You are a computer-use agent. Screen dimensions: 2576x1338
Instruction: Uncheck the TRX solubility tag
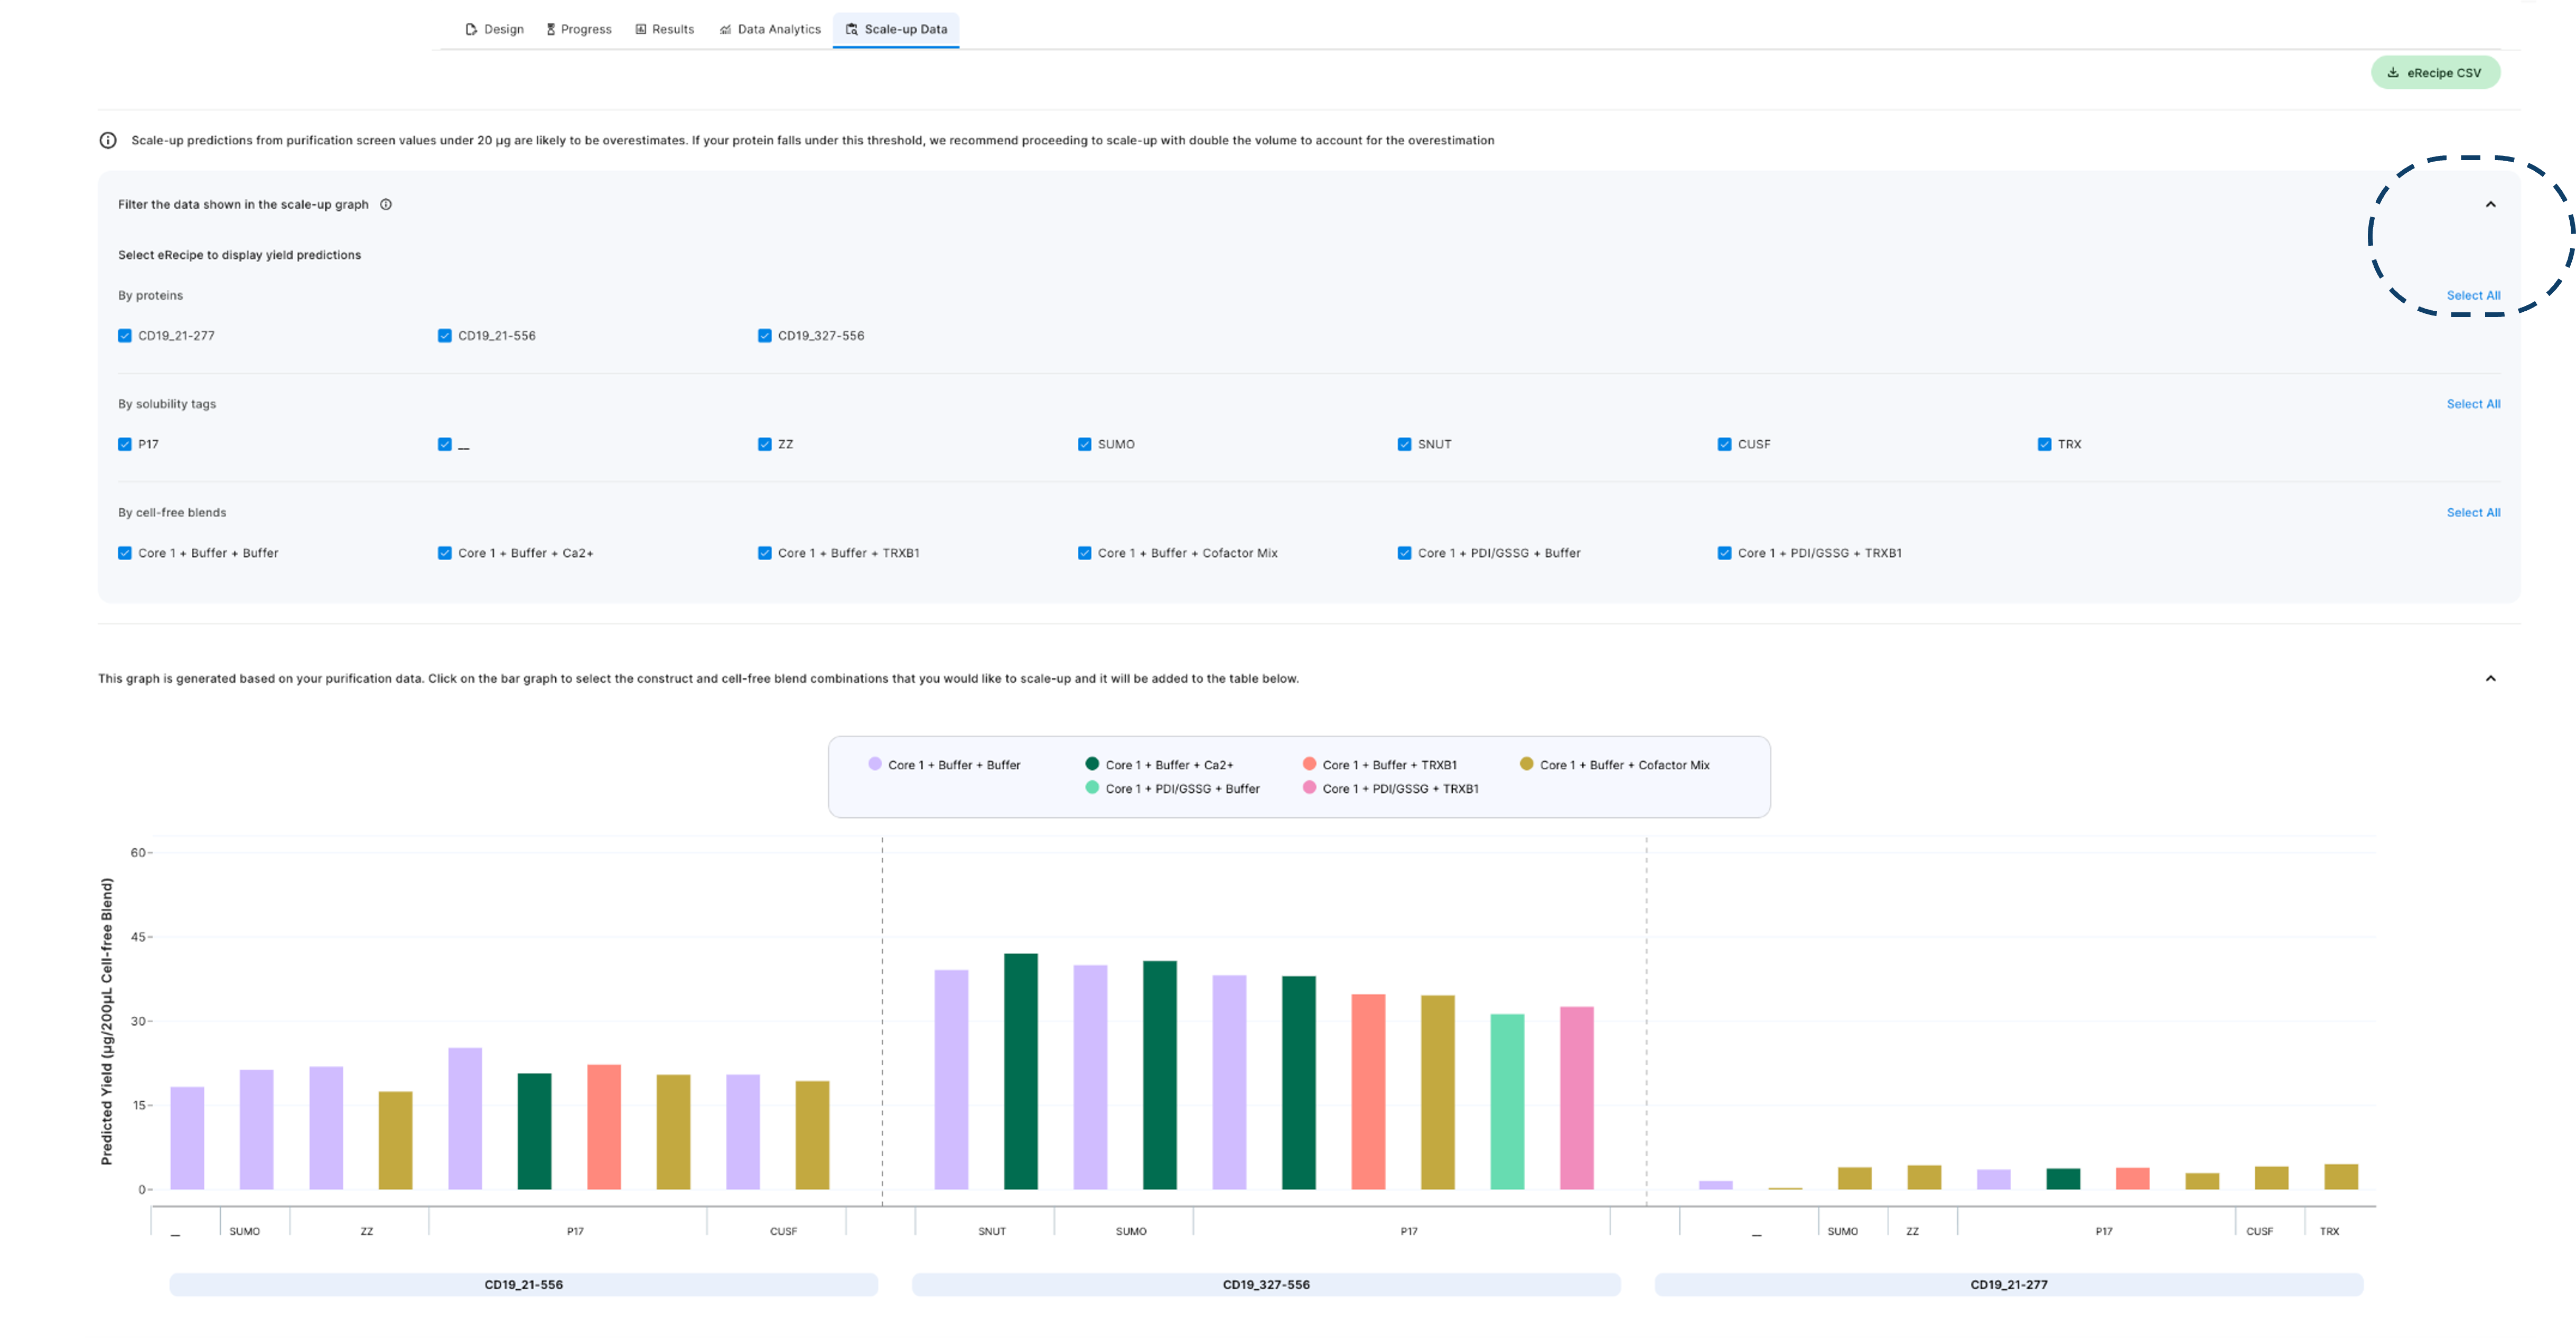coord(2045,444)
